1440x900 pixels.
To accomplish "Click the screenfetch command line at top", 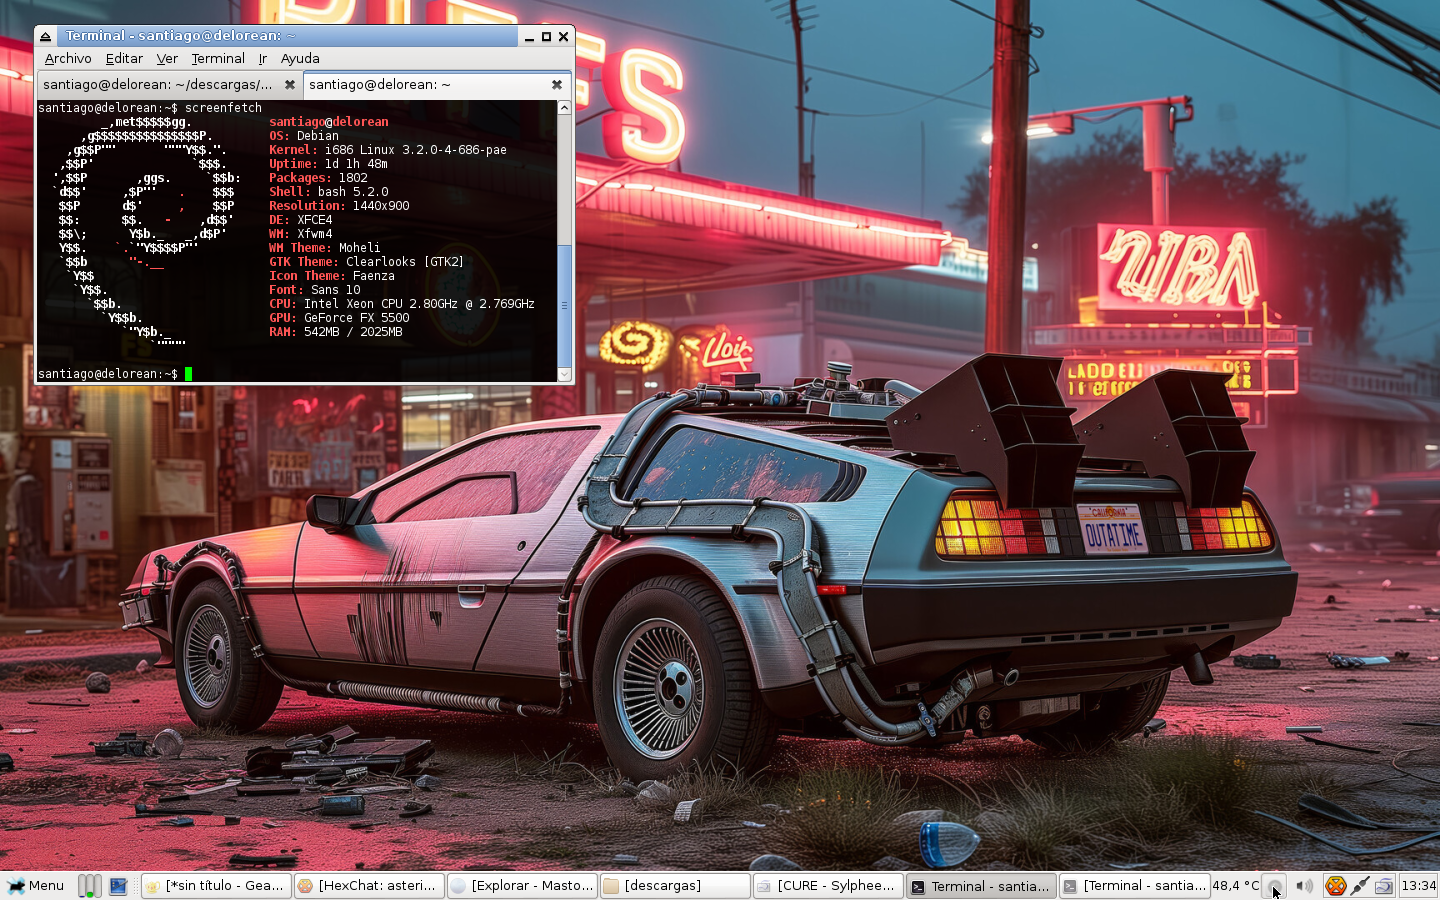I will click(x=150, y=108).
